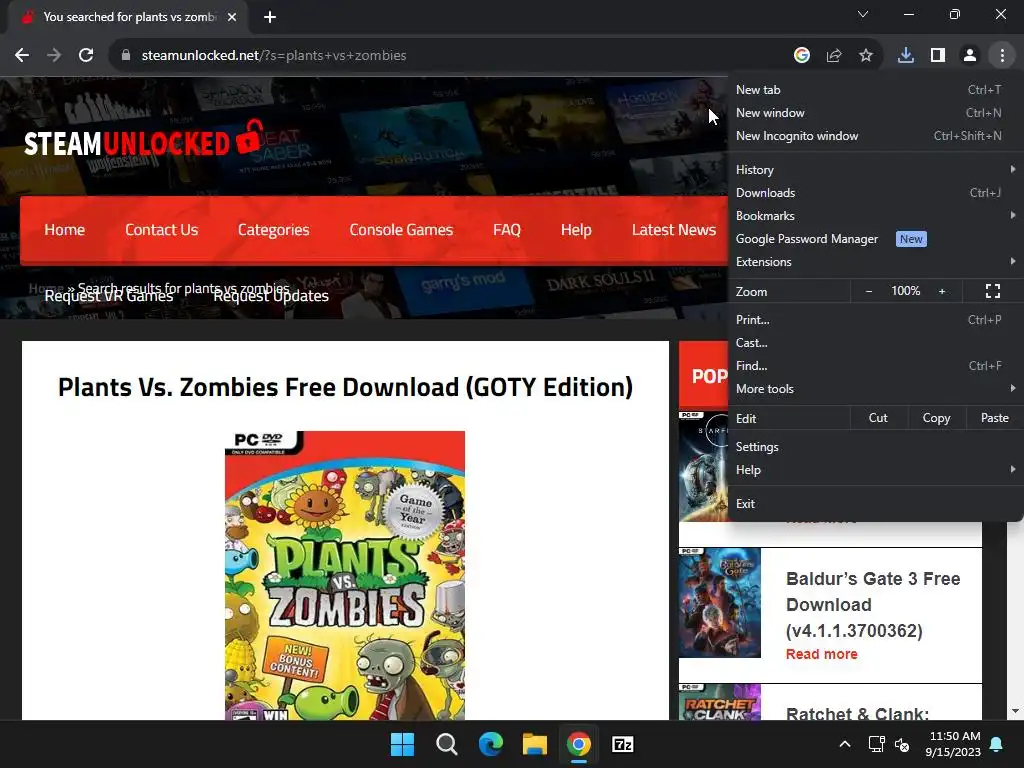
Task: Click Baldur's Gate 3 thumbnail
Action: pyautogui.click(x=720, y=603)
